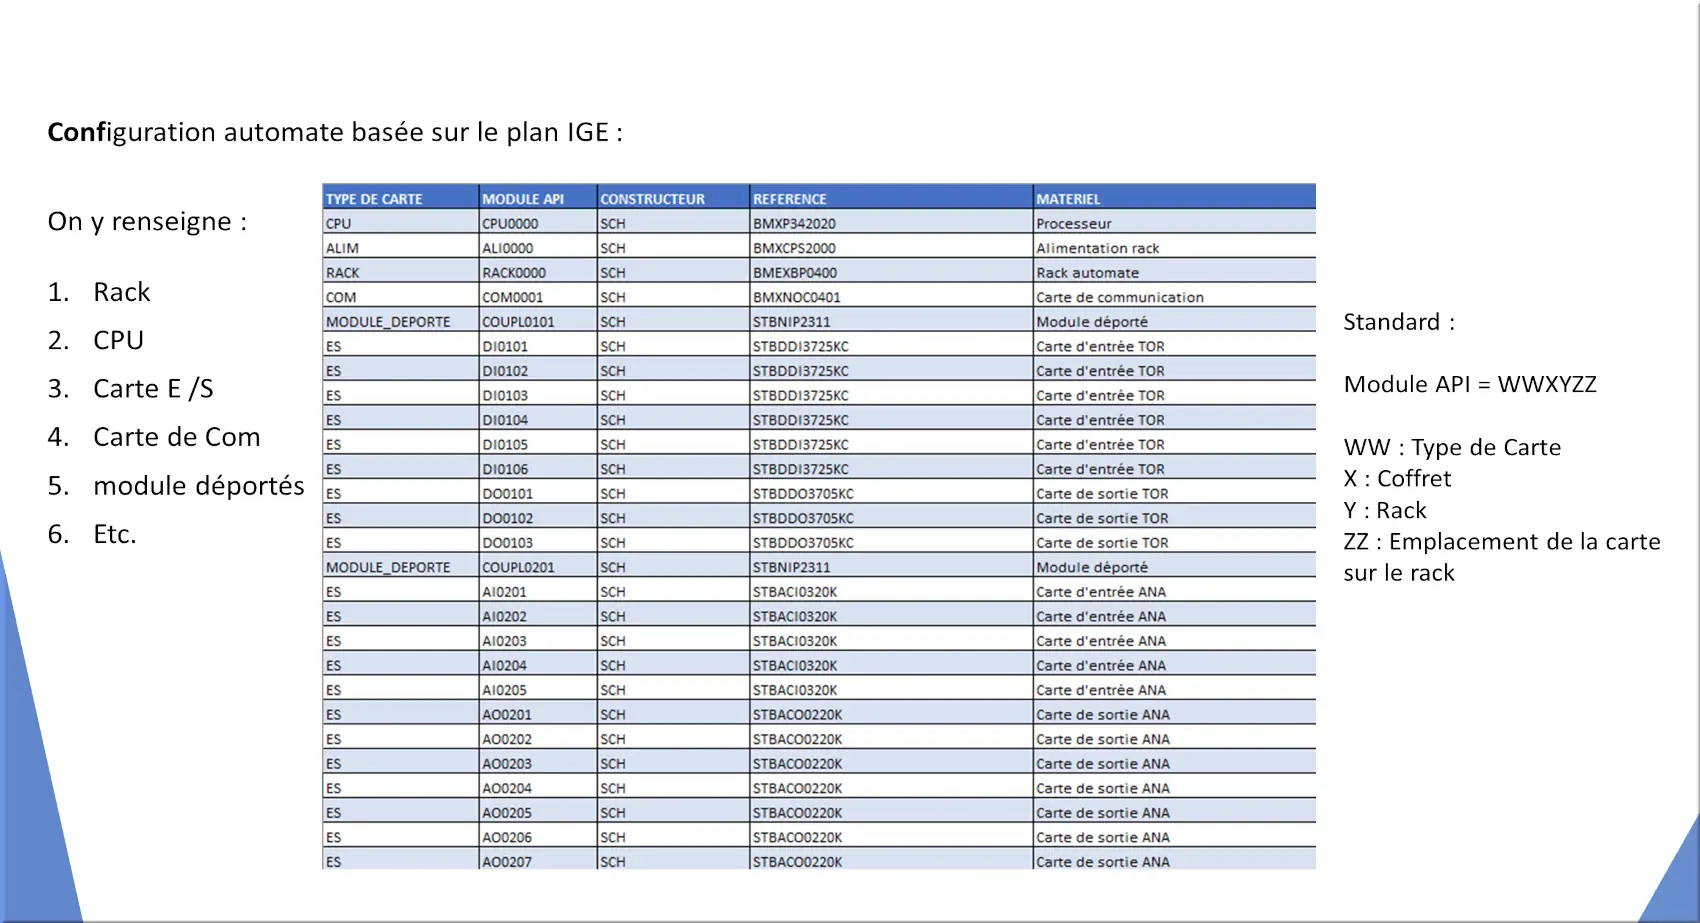Select the AO0201 module cell
This screenshot has height=923, width=1700.
click(538, 714)
